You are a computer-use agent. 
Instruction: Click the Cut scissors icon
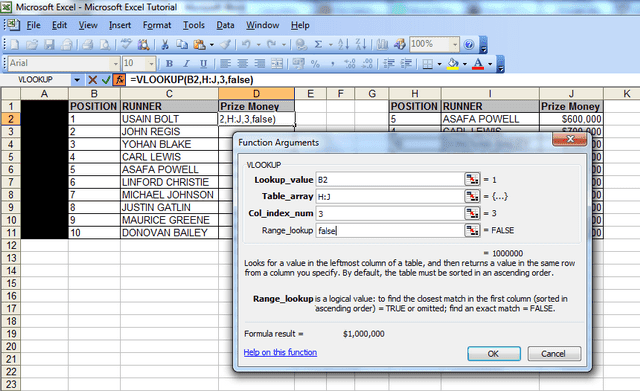tap(165, 44)
